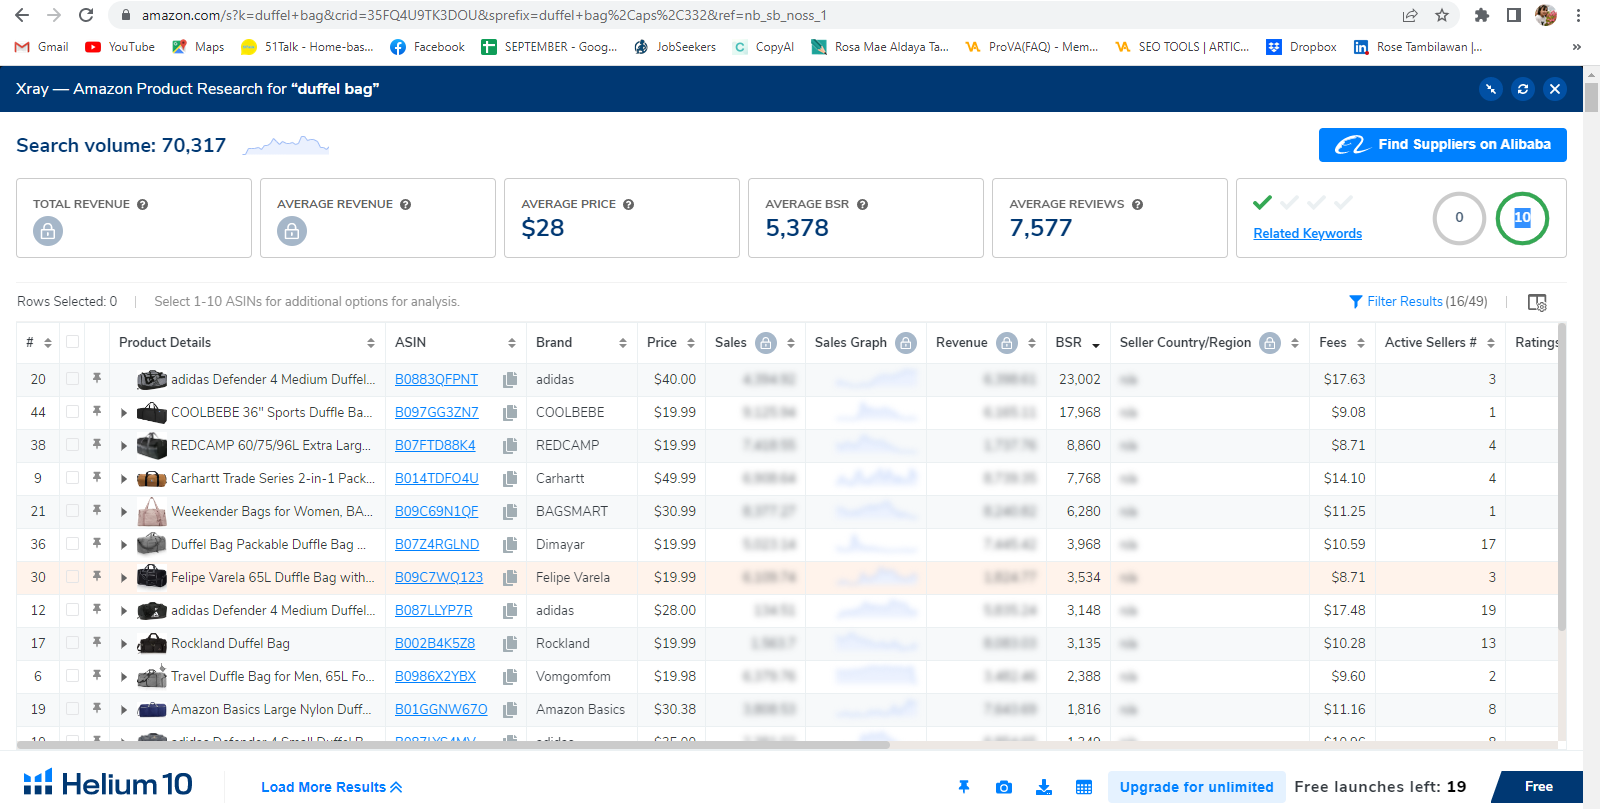The height and width of the screenshot is (809, 1600).
Task: Expand the COOLBEBE 36" Sports Duffle row
Action: (124, 413)
